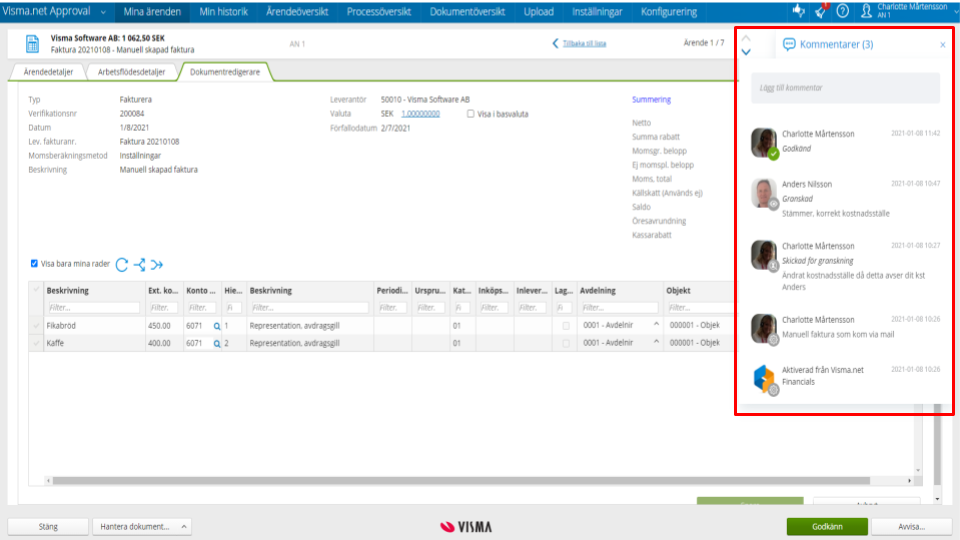
Task: Expand Avdelning dropdown in Fikabröd row
Action: click(656, 324)
